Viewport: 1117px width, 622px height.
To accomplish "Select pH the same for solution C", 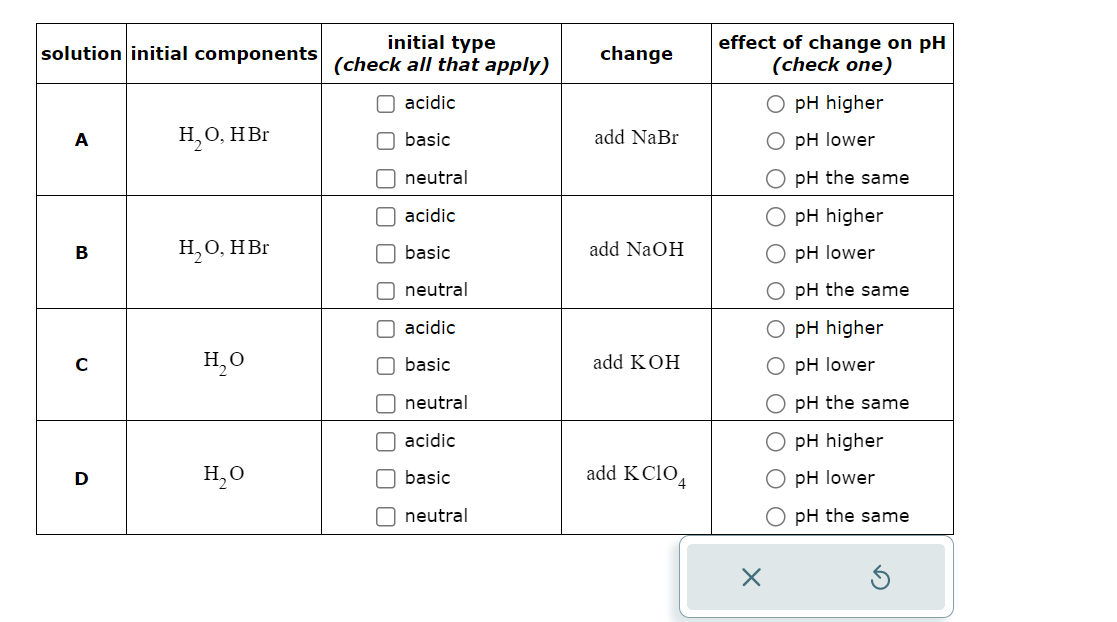I will (776, 403).
